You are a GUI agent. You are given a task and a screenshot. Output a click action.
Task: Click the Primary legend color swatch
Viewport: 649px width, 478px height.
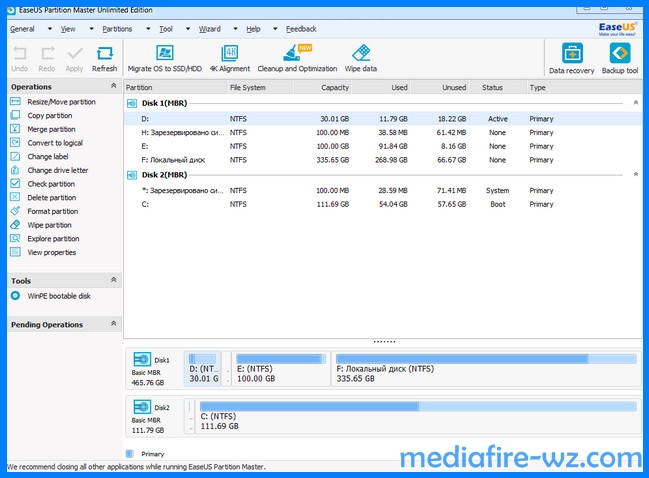pyautogui.click(x=130, y=454)
